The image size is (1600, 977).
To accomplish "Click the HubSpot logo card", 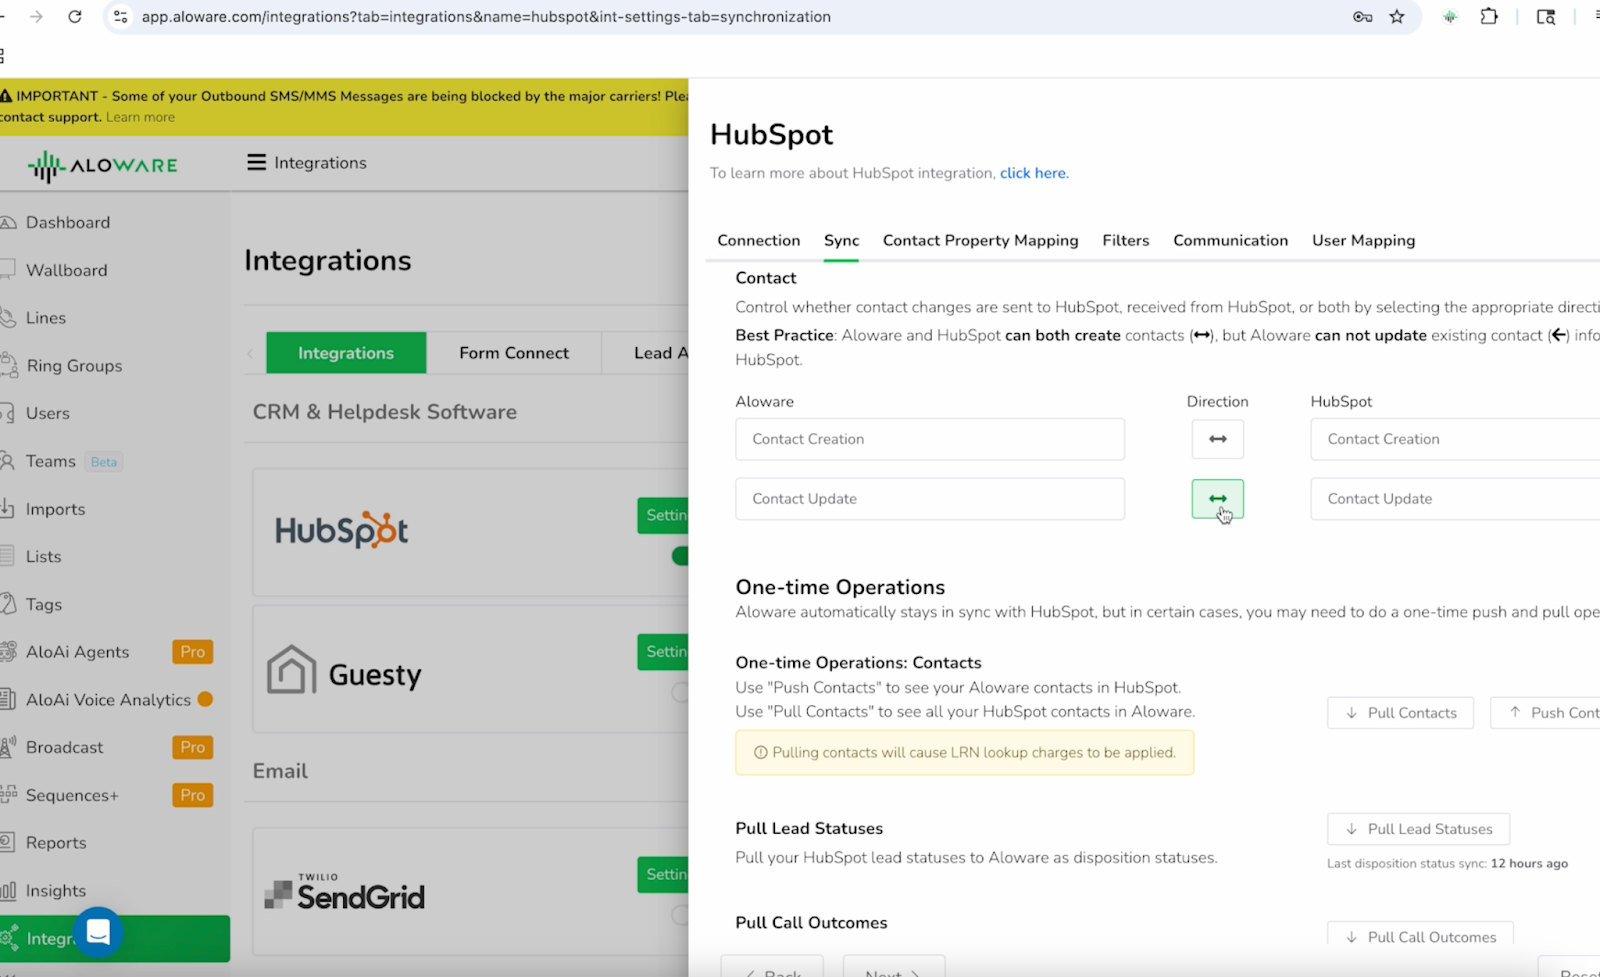I will (x=342, y=530).
